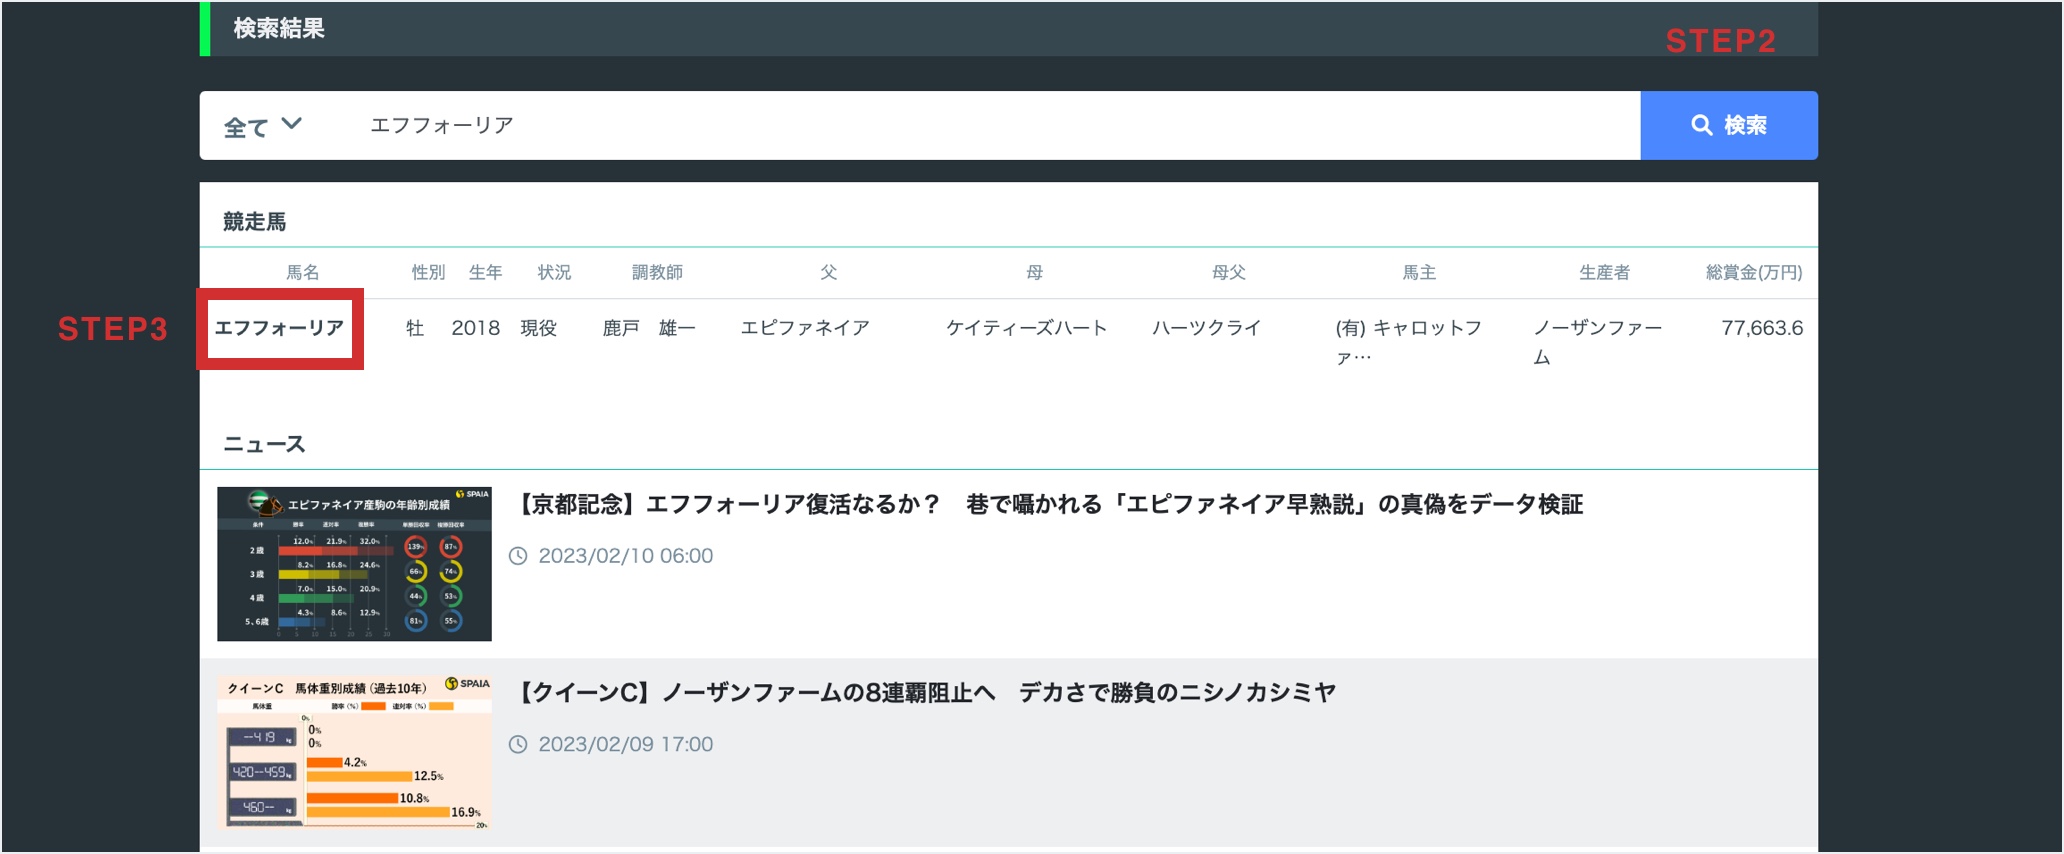The height and width of the screenshot is (854, 2064).
Task: Click the blue 検索 search button
Action: (x=1728, y=125)
